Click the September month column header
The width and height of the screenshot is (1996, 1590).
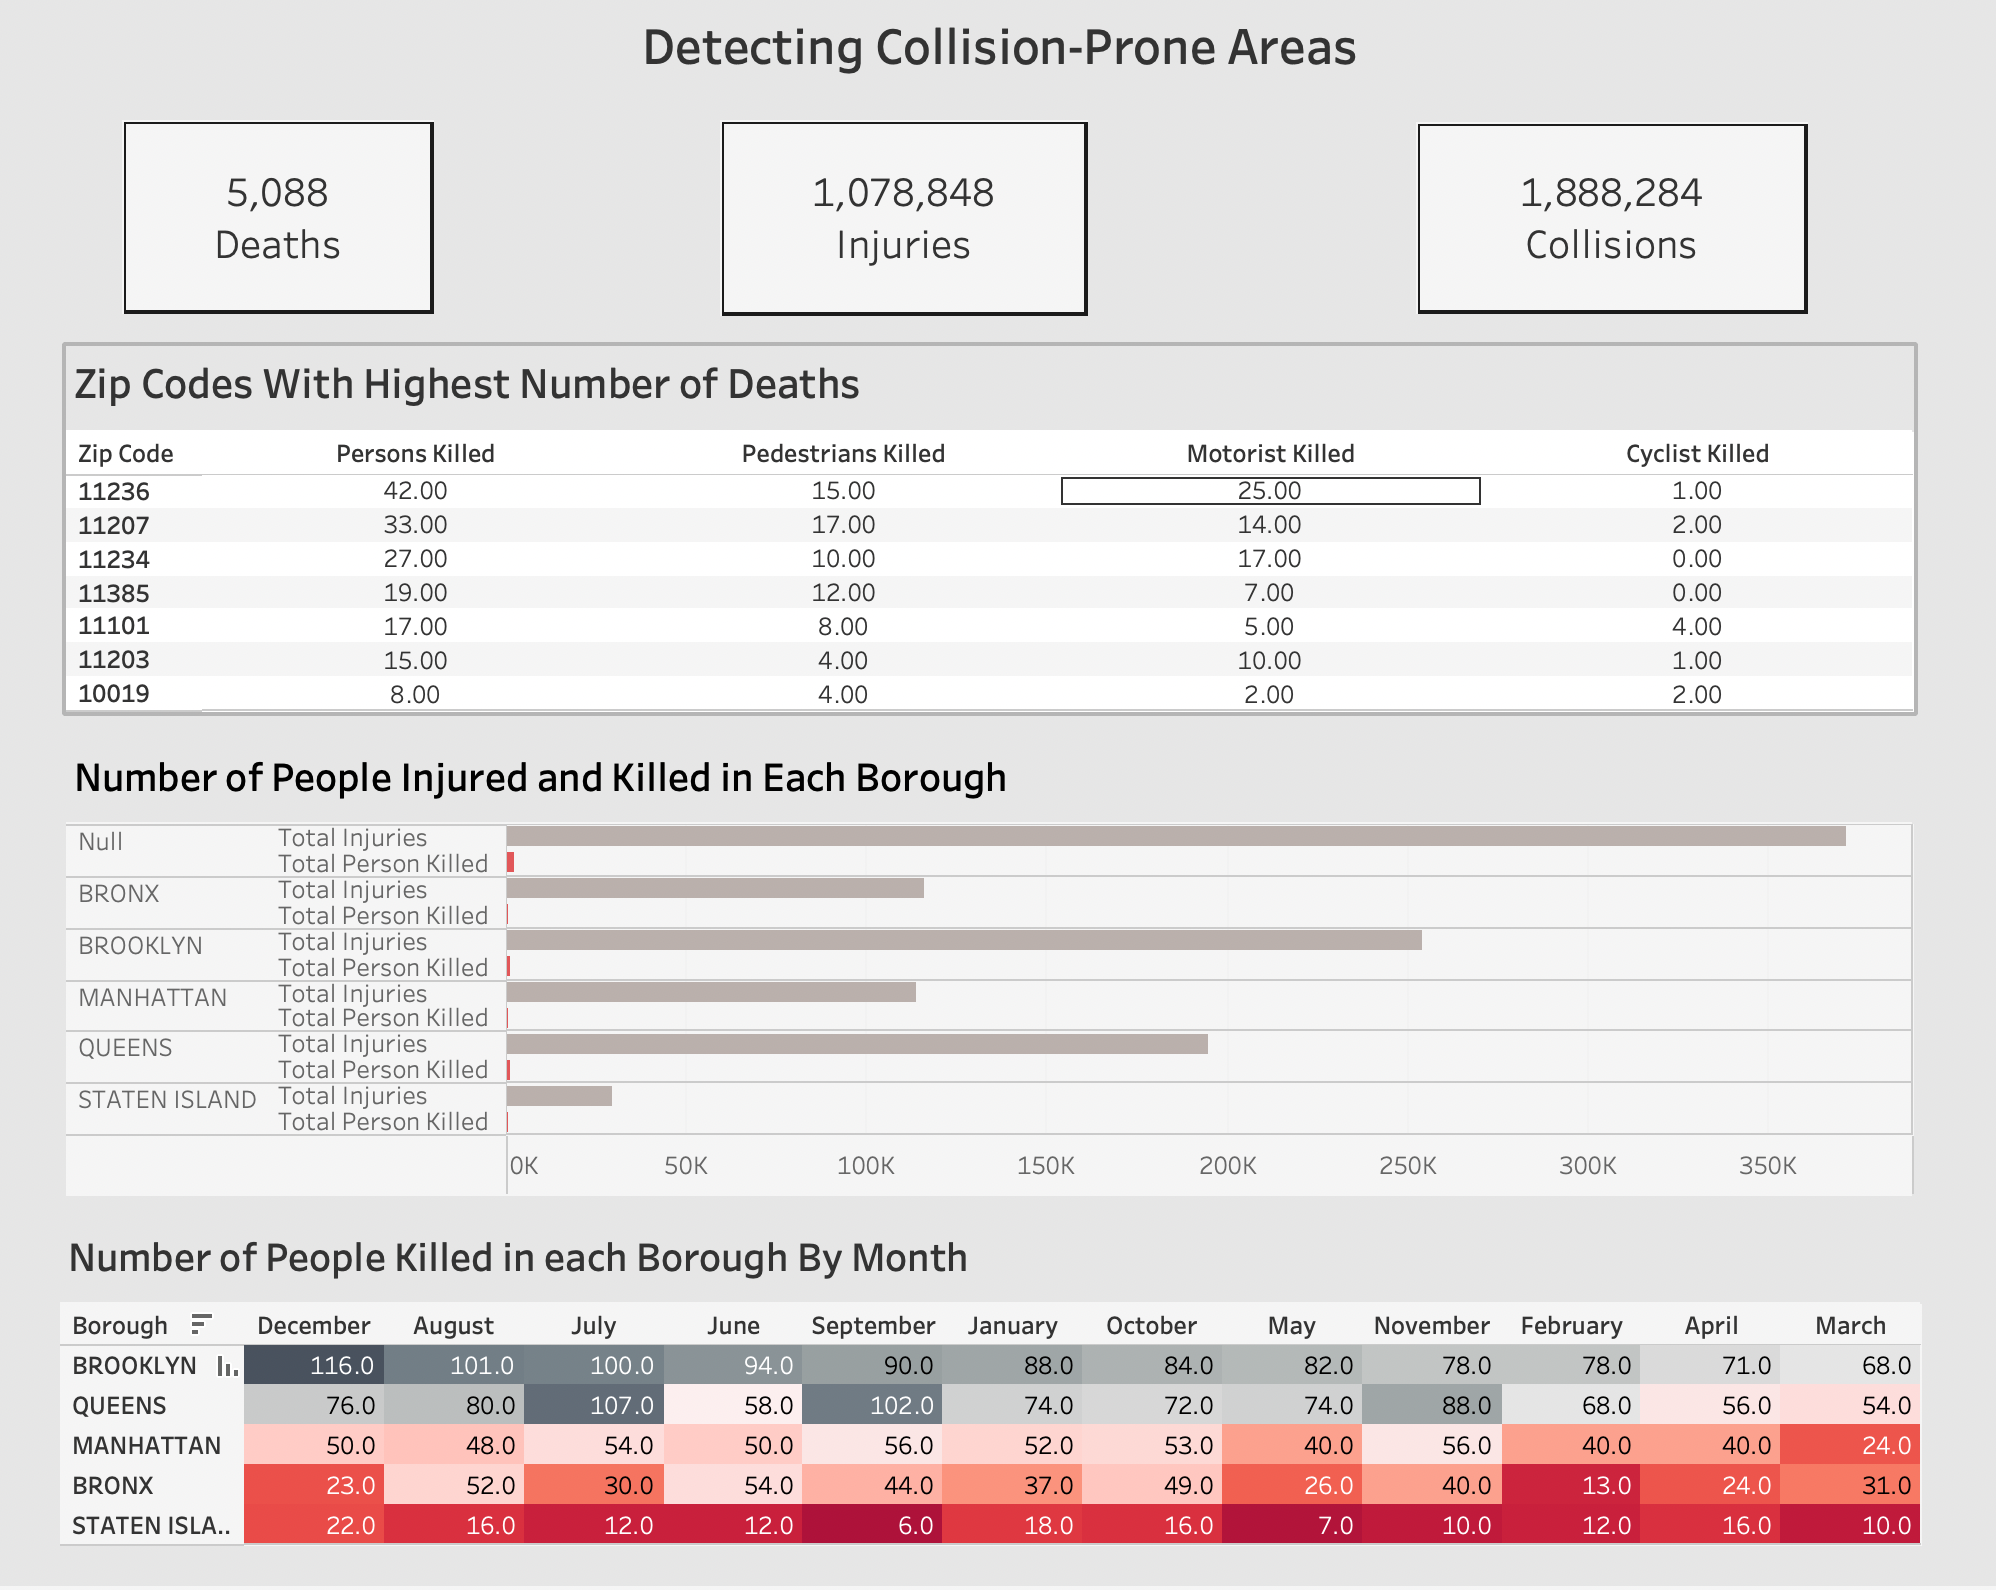[x=873, y=1326]
